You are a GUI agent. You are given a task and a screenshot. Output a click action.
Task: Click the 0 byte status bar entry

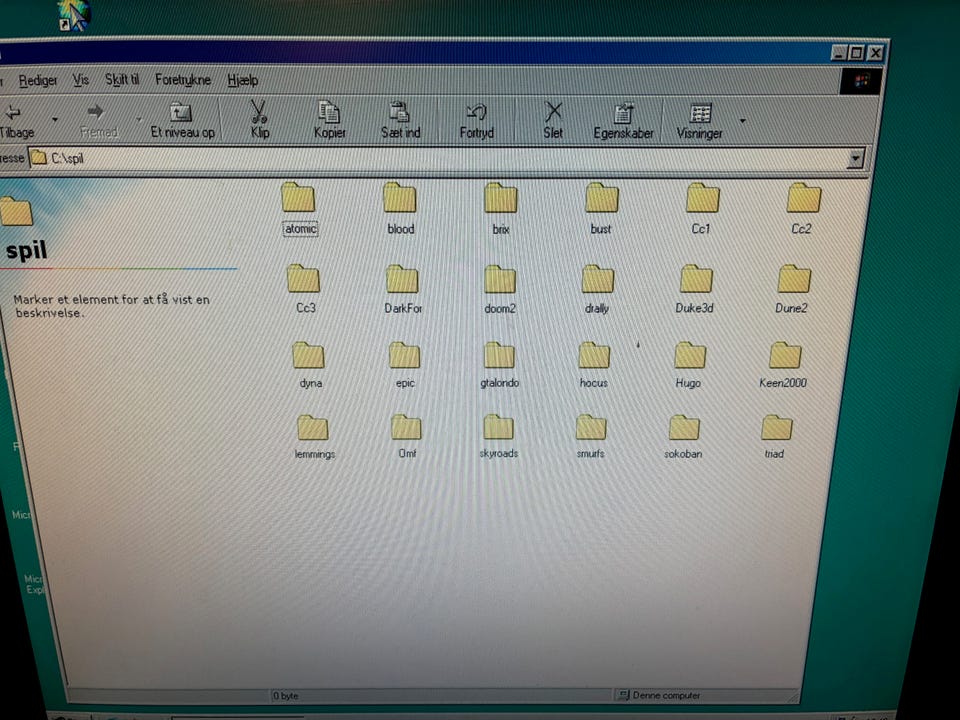pyautogui.click(x=285, y=696)
